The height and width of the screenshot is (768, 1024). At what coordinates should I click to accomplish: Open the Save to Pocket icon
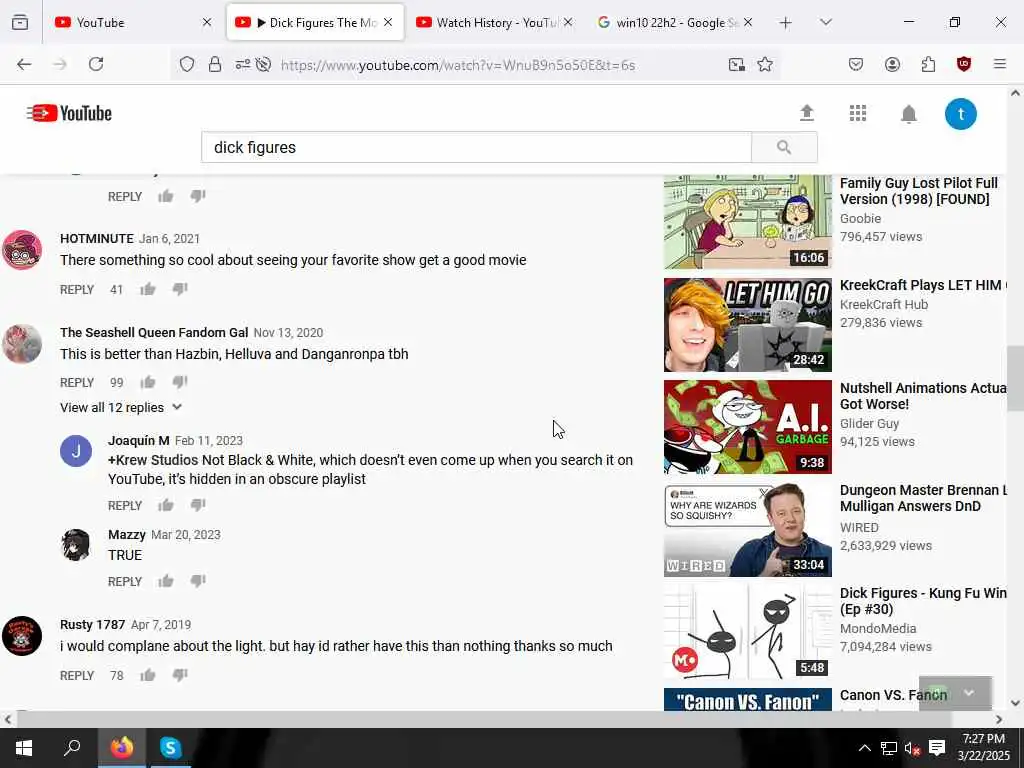(x=856, y=64)
